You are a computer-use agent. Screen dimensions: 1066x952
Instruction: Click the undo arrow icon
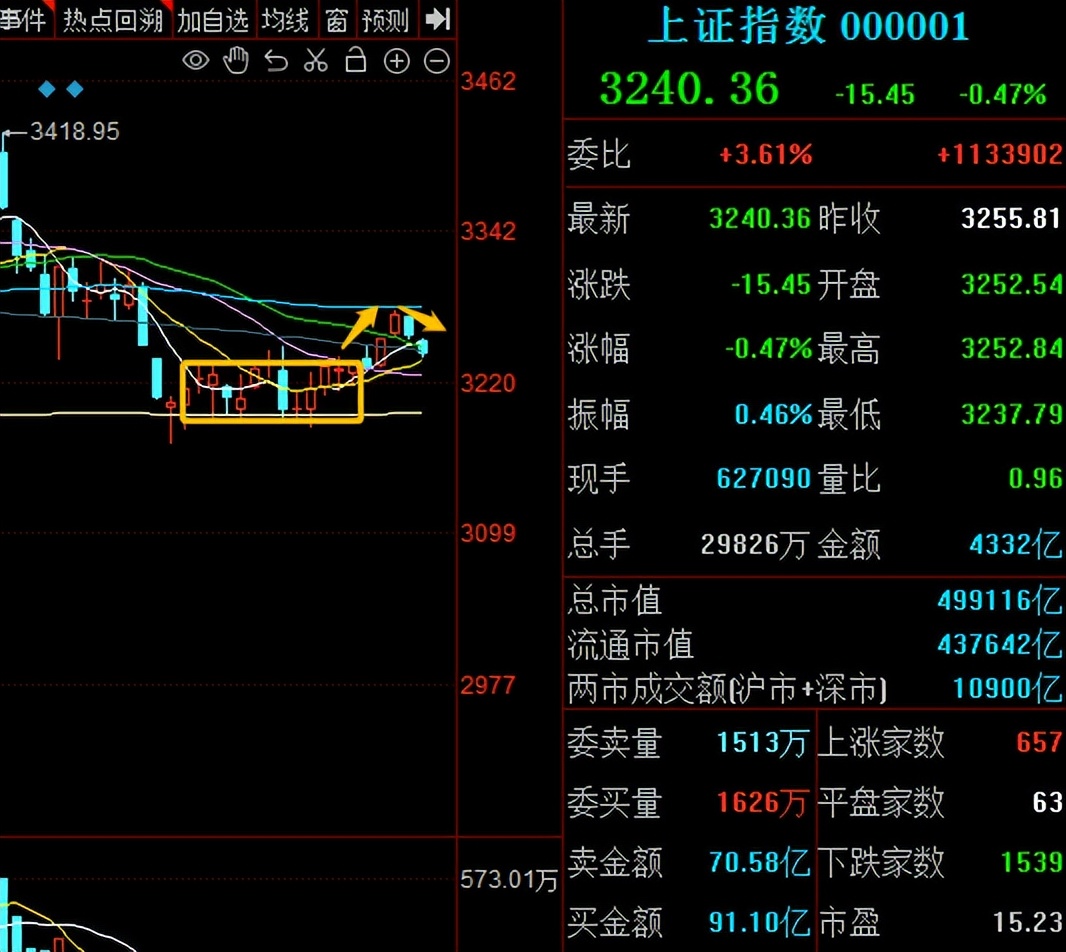click(x=276, y=61)
